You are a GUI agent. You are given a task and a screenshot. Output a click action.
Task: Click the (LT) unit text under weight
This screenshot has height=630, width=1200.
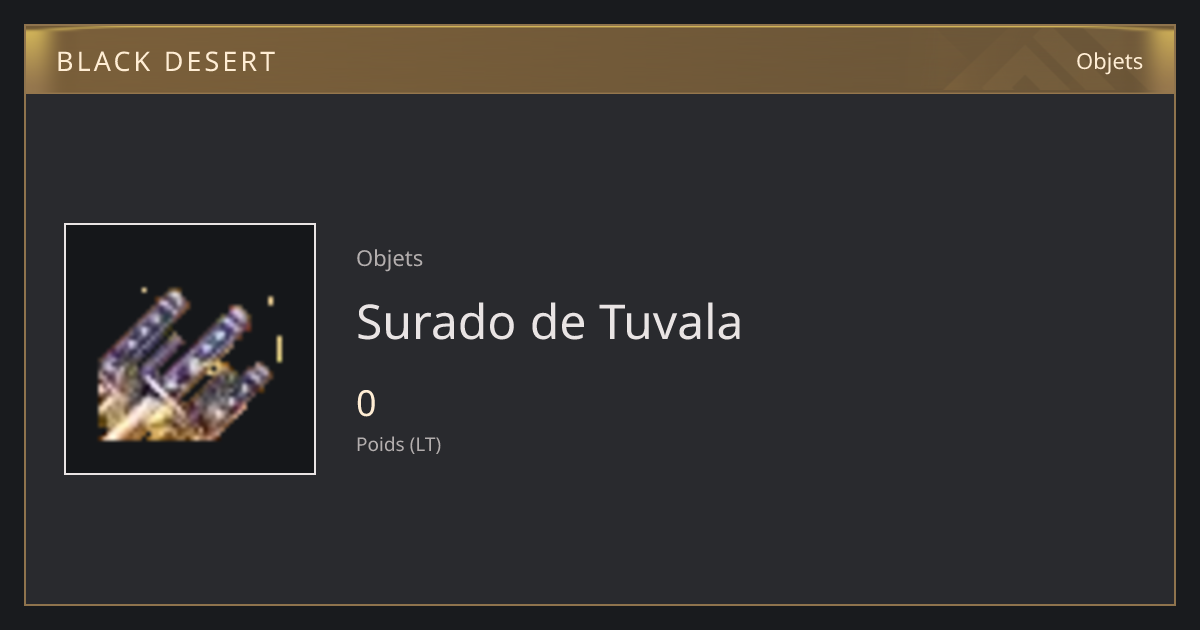(424, 444)
